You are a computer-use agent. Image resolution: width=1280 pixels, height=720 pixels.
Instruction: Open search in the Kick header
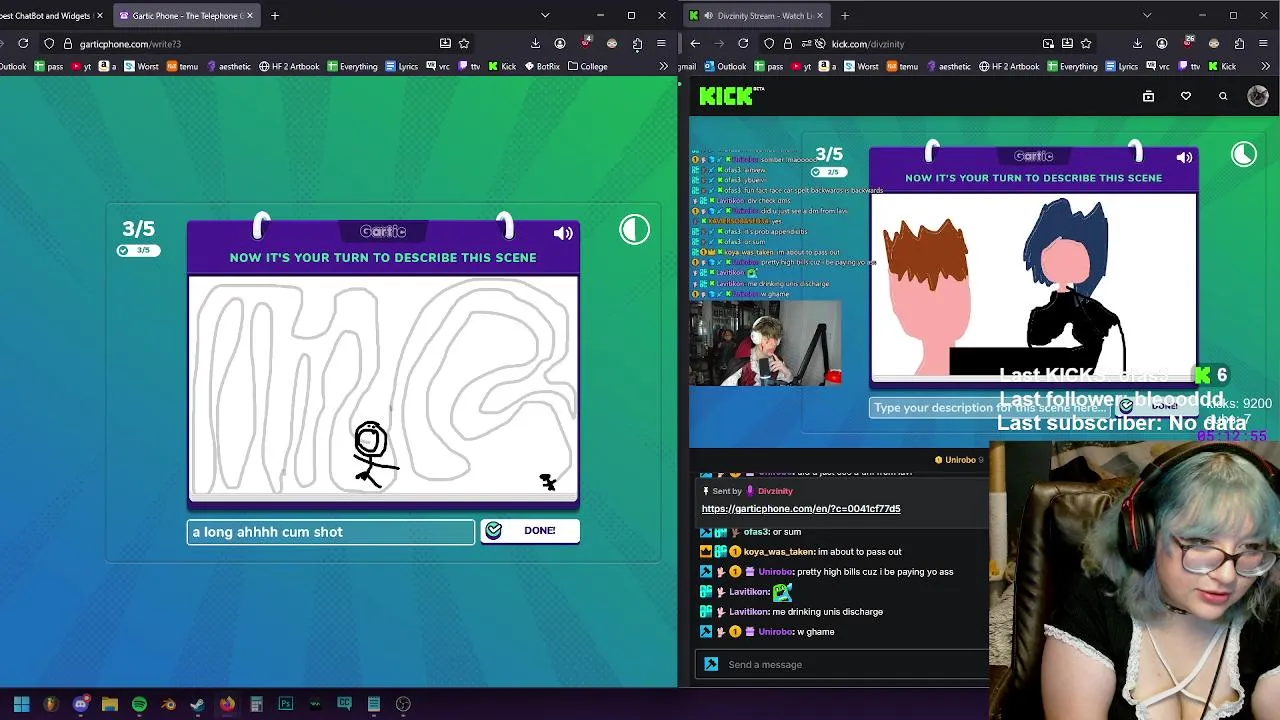coord(1223,96)
